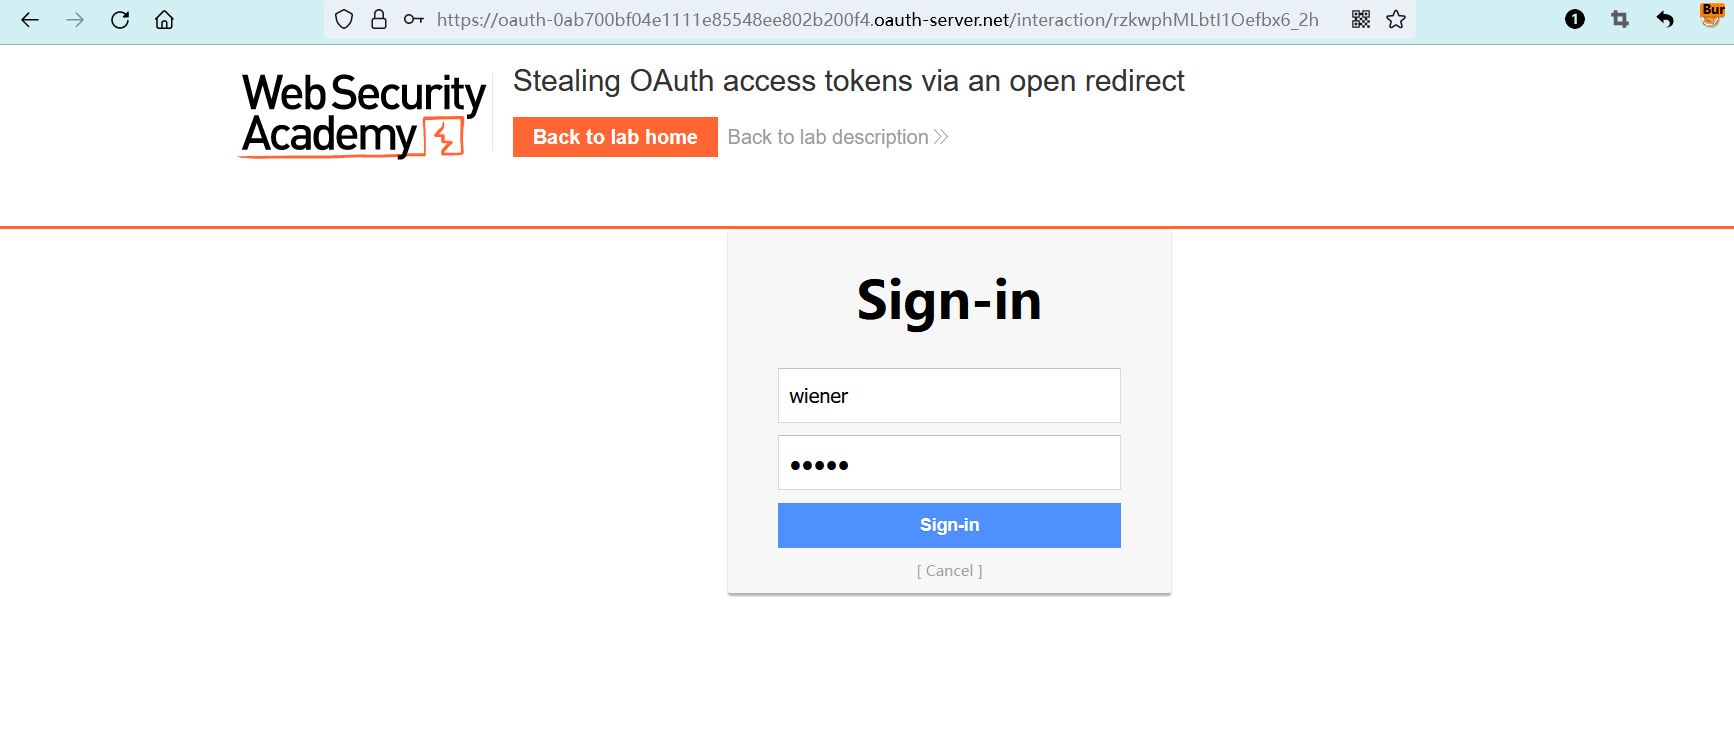Show site info via the padlock icon
The image size is (1734, 729).
(379, 19)
